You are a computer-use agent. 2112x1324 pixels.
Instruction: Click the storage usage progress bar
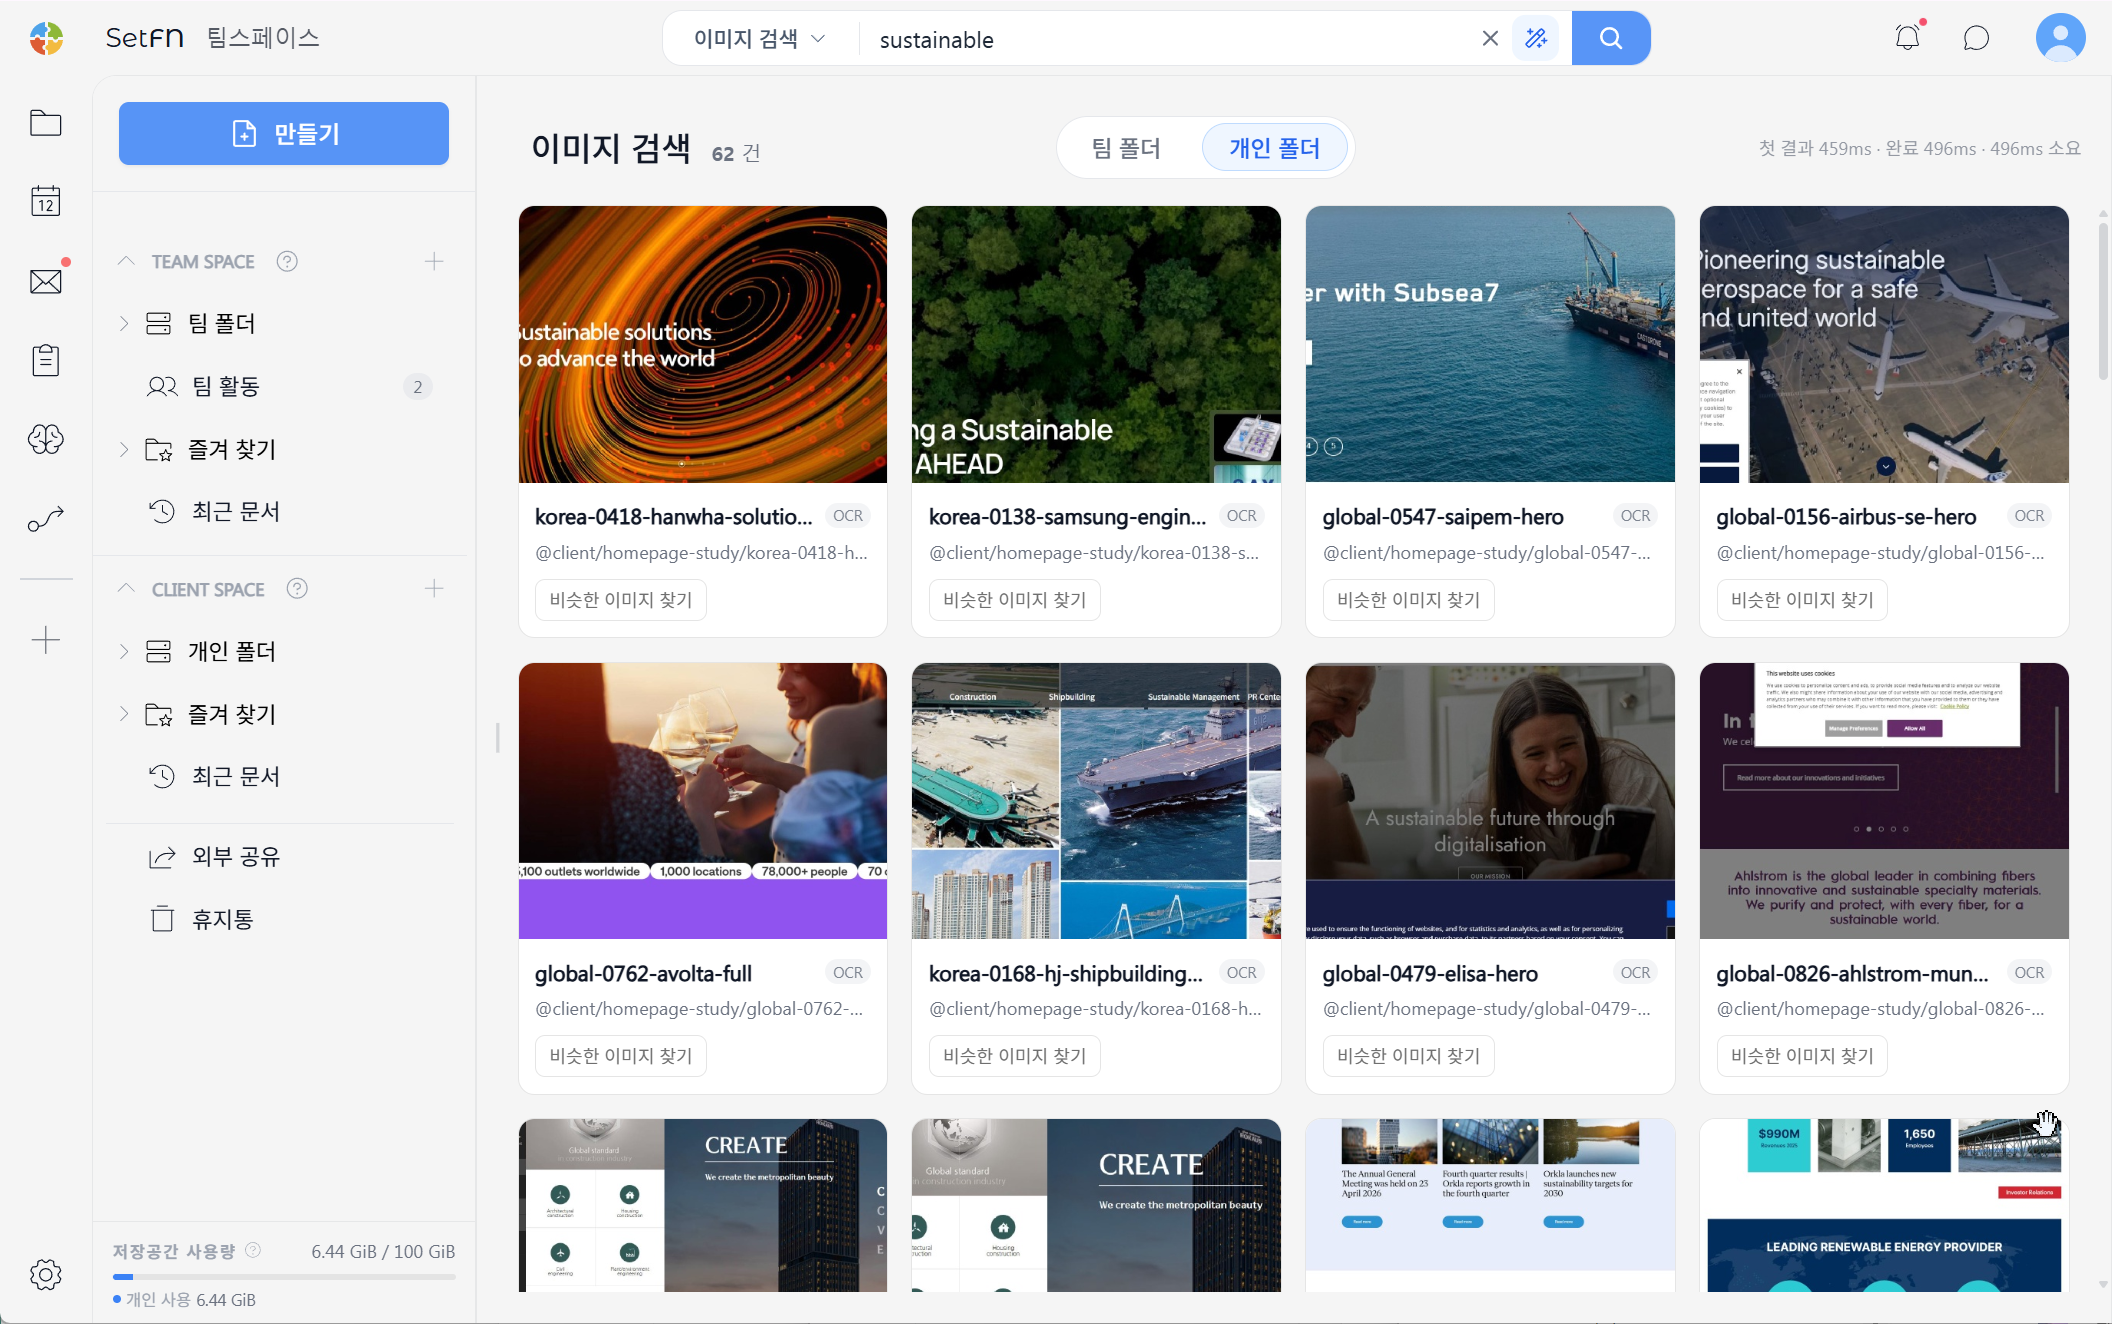[284, 1277]
